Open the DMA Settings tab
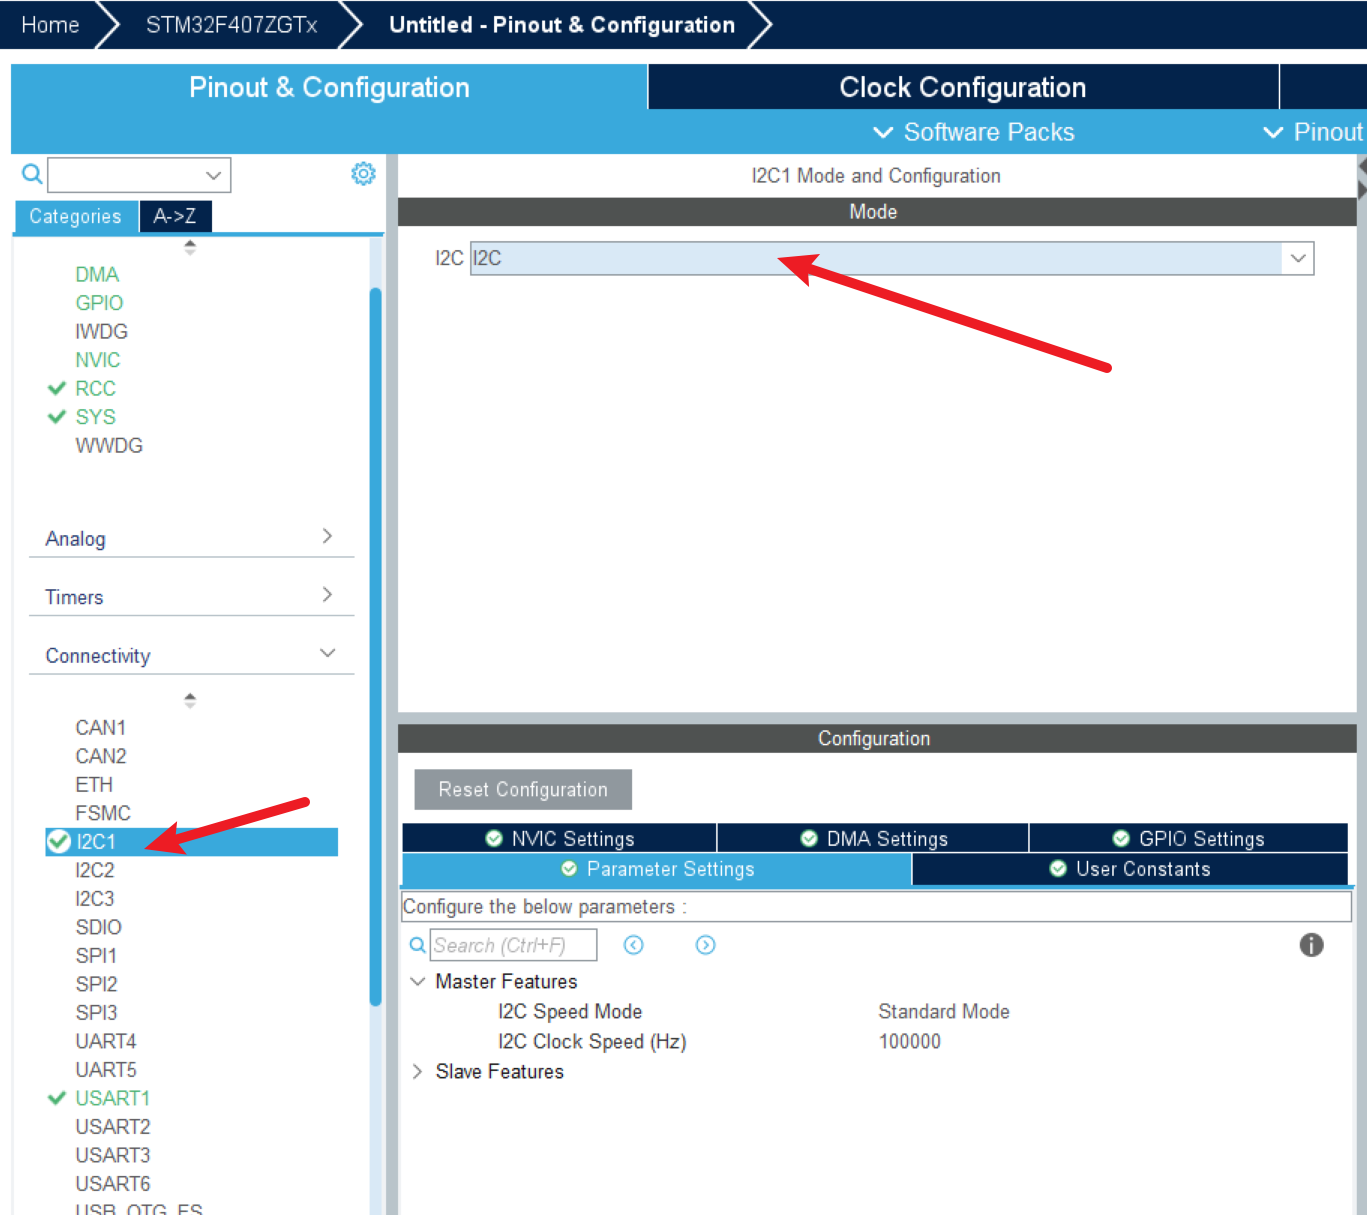Screen dimensions: 1367x1215 point(873,838)
